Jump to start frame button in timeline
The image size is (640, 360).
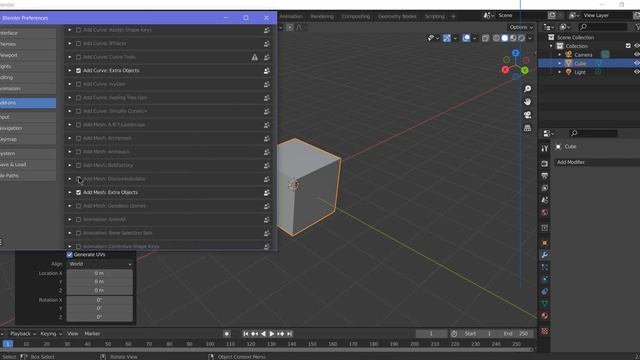tap(245, 334)
